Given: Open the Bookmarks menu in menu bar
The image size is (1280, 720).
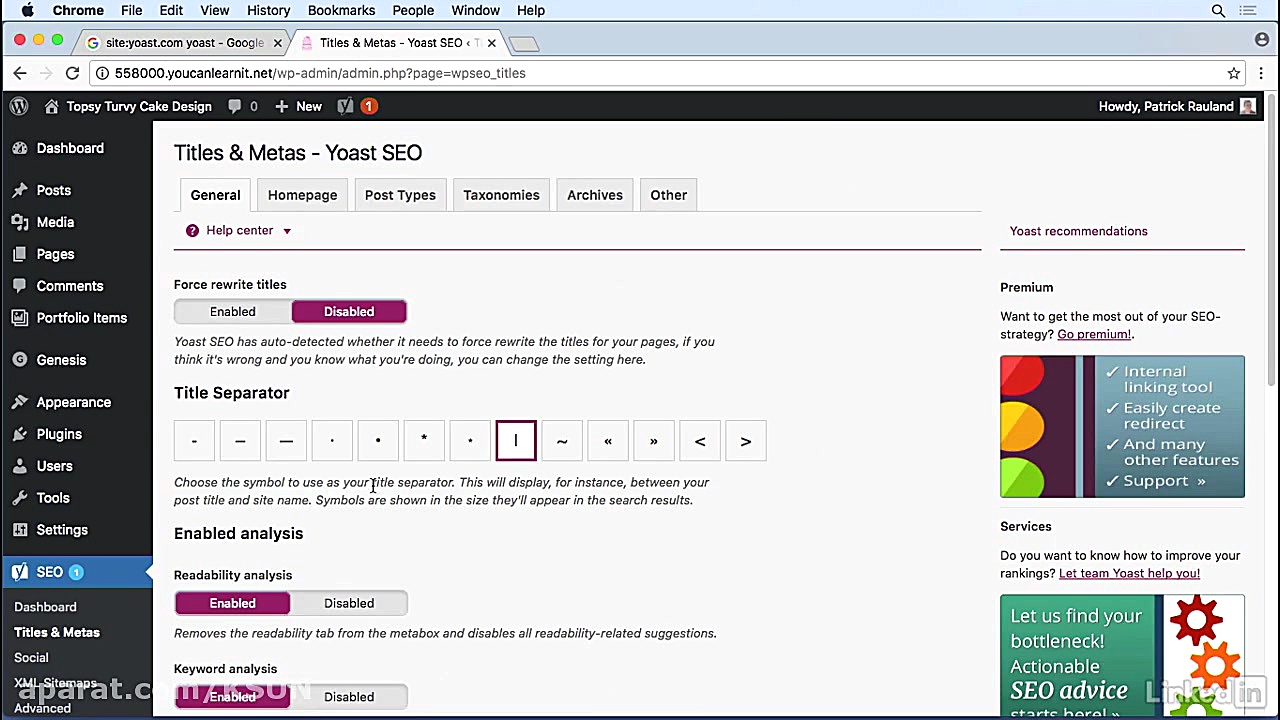Looking at the screenshot, I should 341,11.
